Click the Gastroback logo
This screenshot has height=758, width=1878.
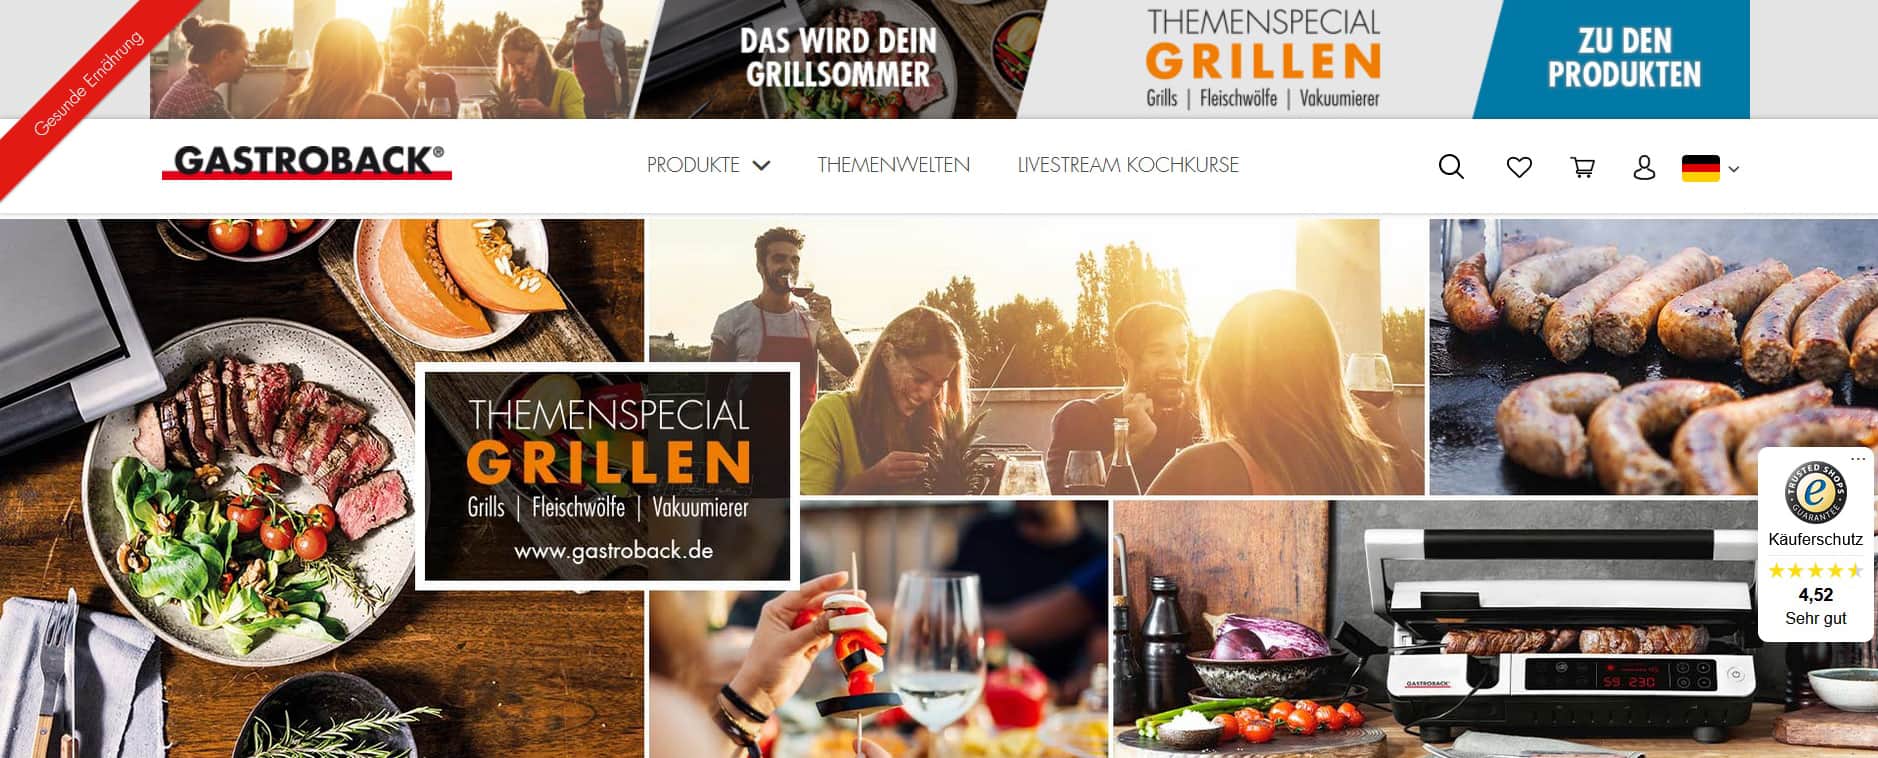click(307, 162)
